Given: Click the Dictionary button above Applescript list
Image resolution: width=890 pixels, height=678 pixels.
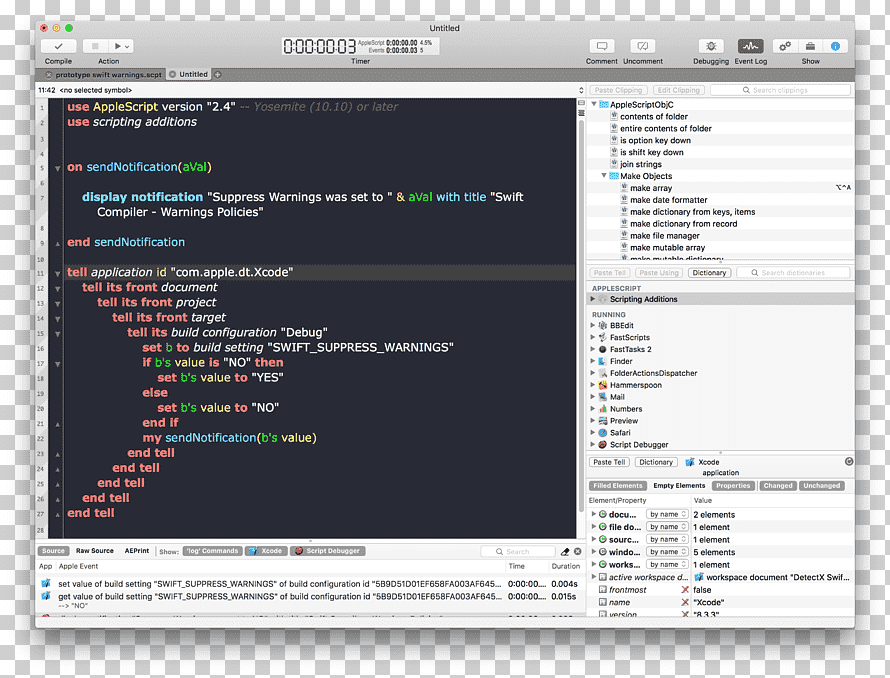Looking at the screenshot, I should coord(710,273).
